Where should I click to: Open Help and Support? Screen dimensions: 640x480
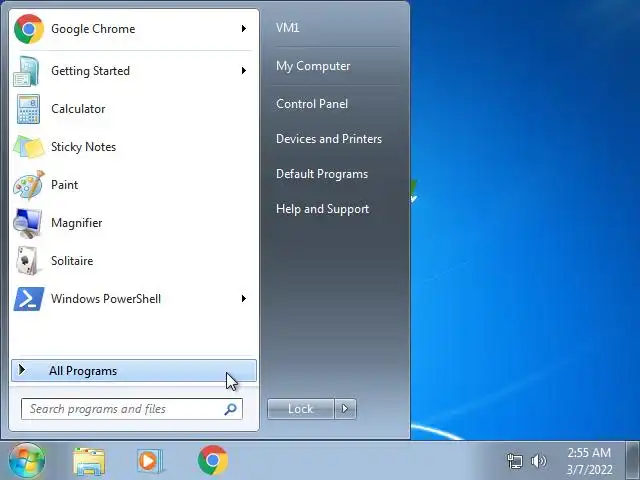(x=322, y=209)
